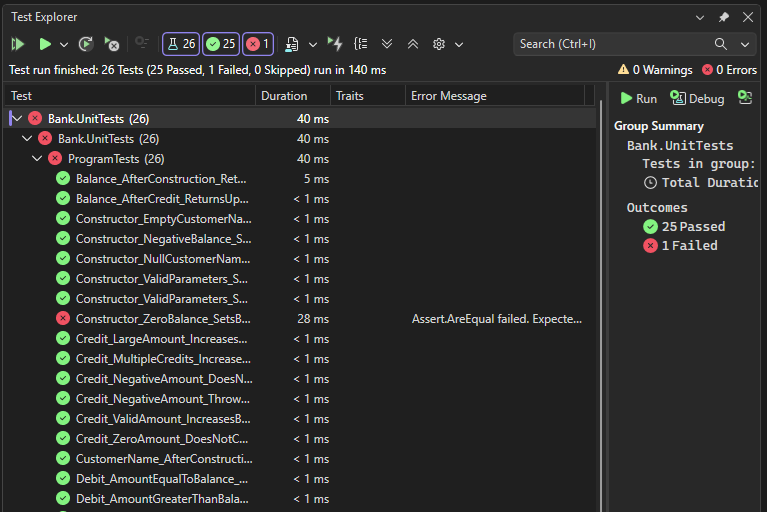This screenshot has width=767, height=512.
Task: Sort by the Error Message column header
Action: point(495,96)
